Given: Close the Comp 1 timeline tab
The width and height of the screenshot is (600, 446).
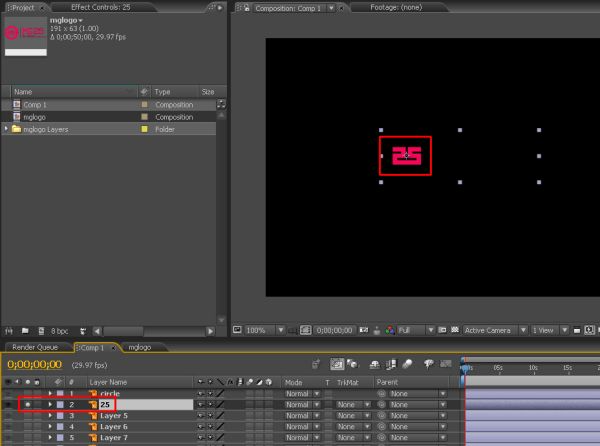Looking at the screenshot, I should pyautogui.click(x=113, y=348).
